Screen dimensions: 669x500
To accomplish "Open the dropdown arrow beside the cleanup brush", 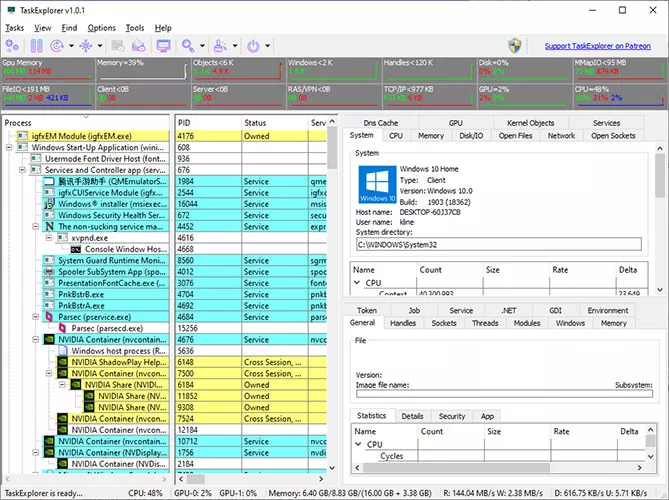I will click(234, 46).
